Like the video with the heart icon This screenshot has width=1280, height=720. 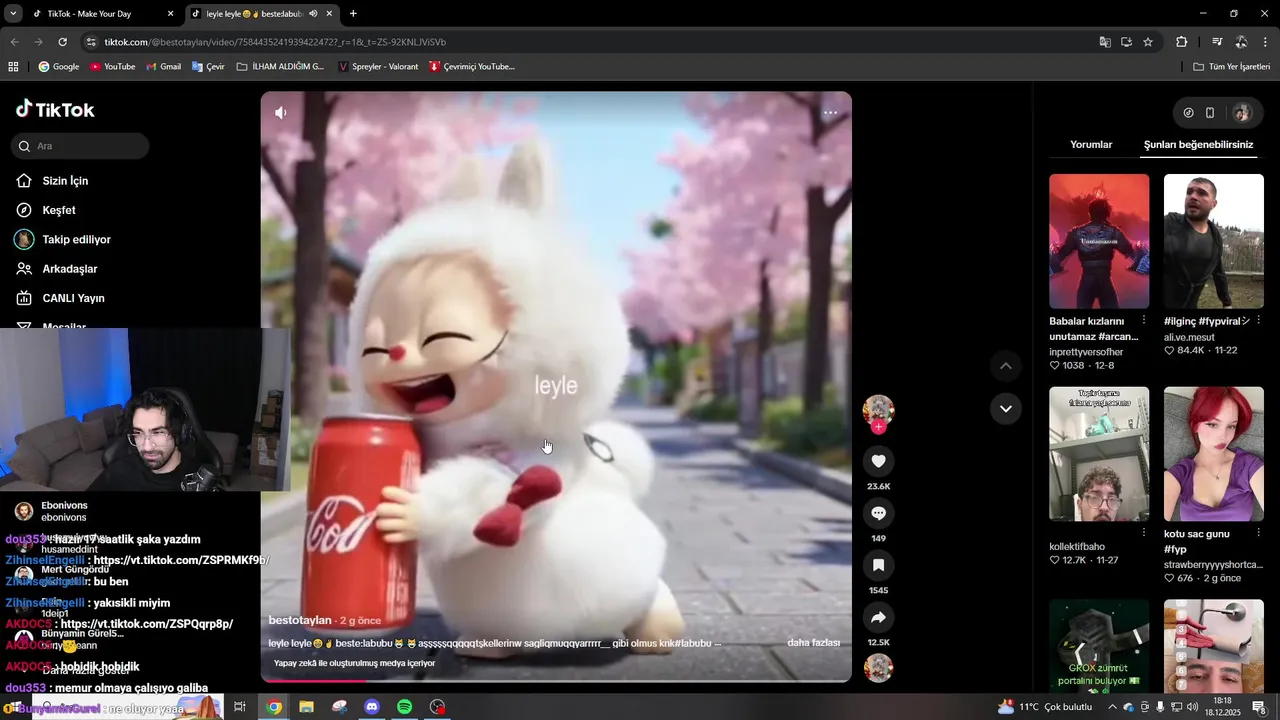click(878, 461)
